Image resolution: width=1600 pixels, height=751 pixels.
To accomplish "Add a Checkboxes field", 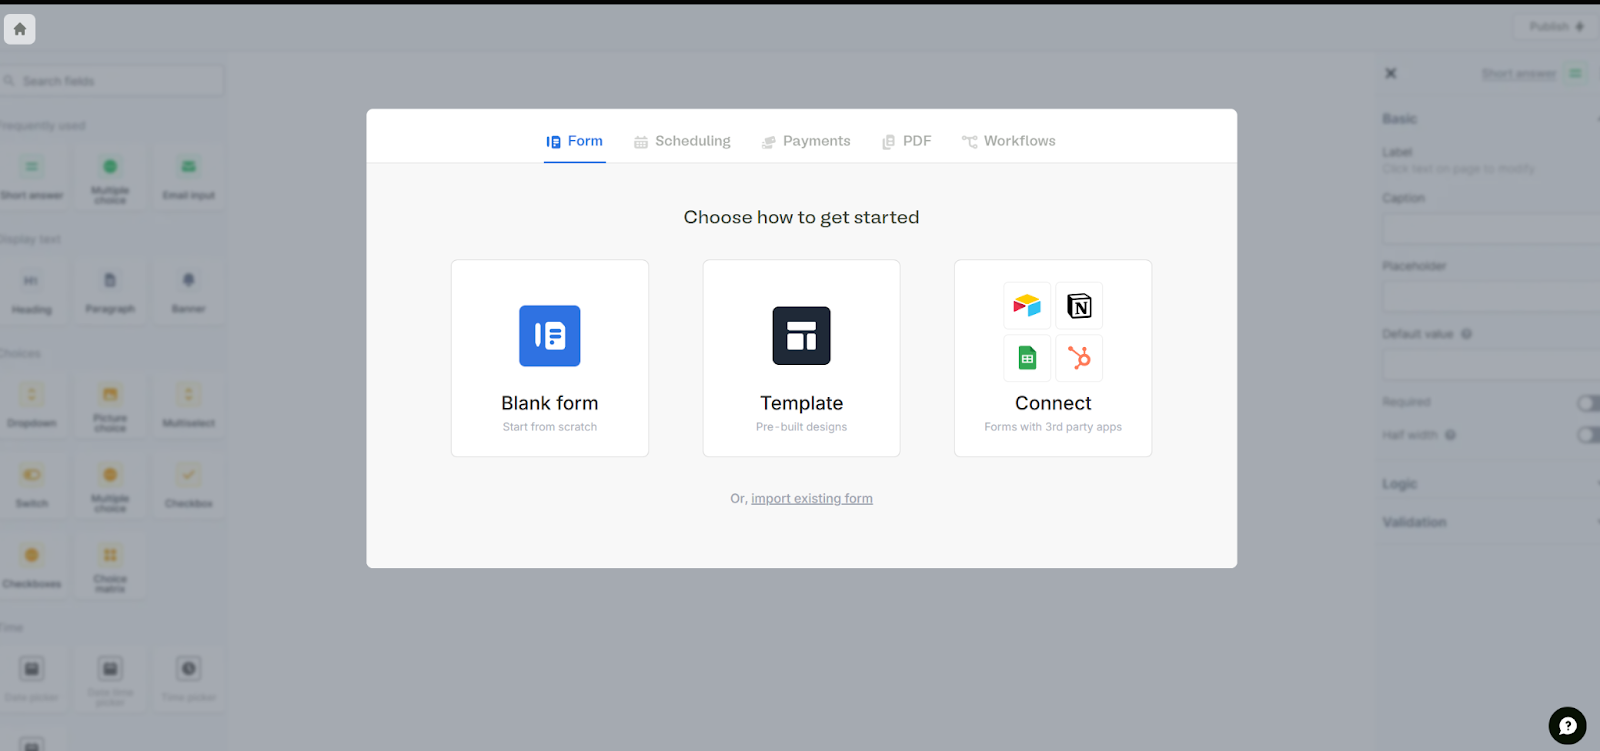I will pyautogui.click(x=32, y=566).
